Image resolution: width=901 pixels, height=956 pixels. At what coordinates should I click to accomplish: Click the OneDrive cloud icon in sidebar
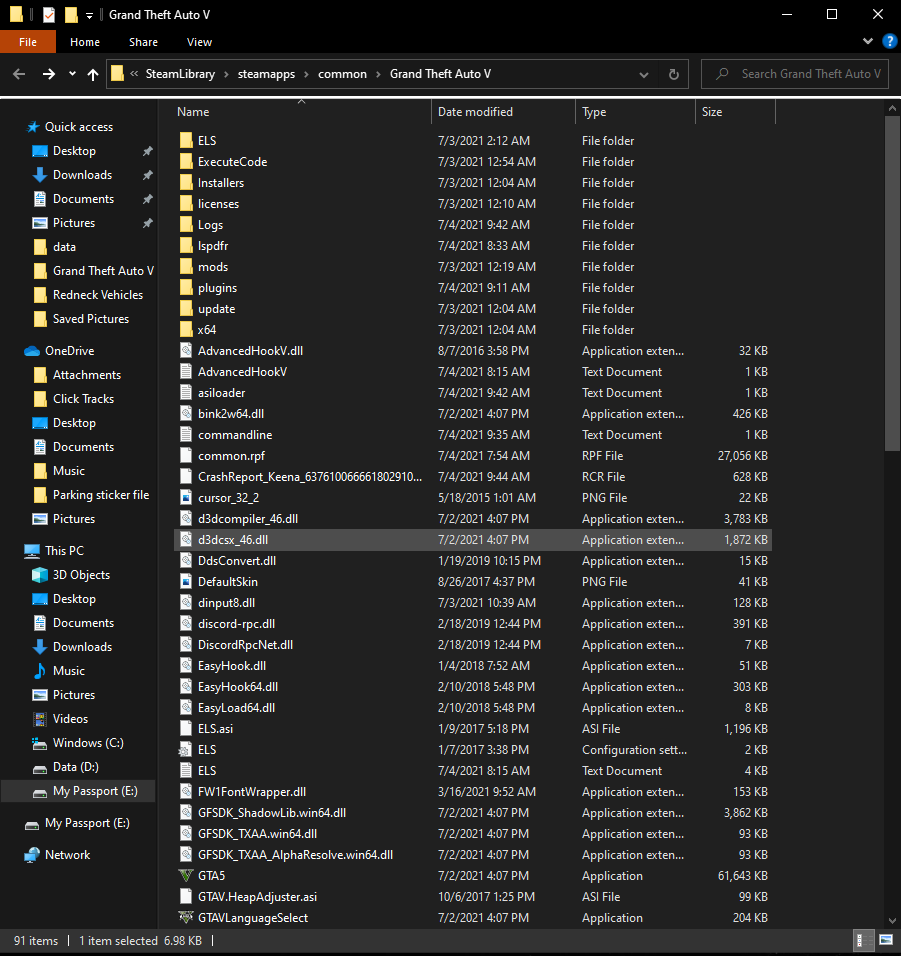(32, 351)
